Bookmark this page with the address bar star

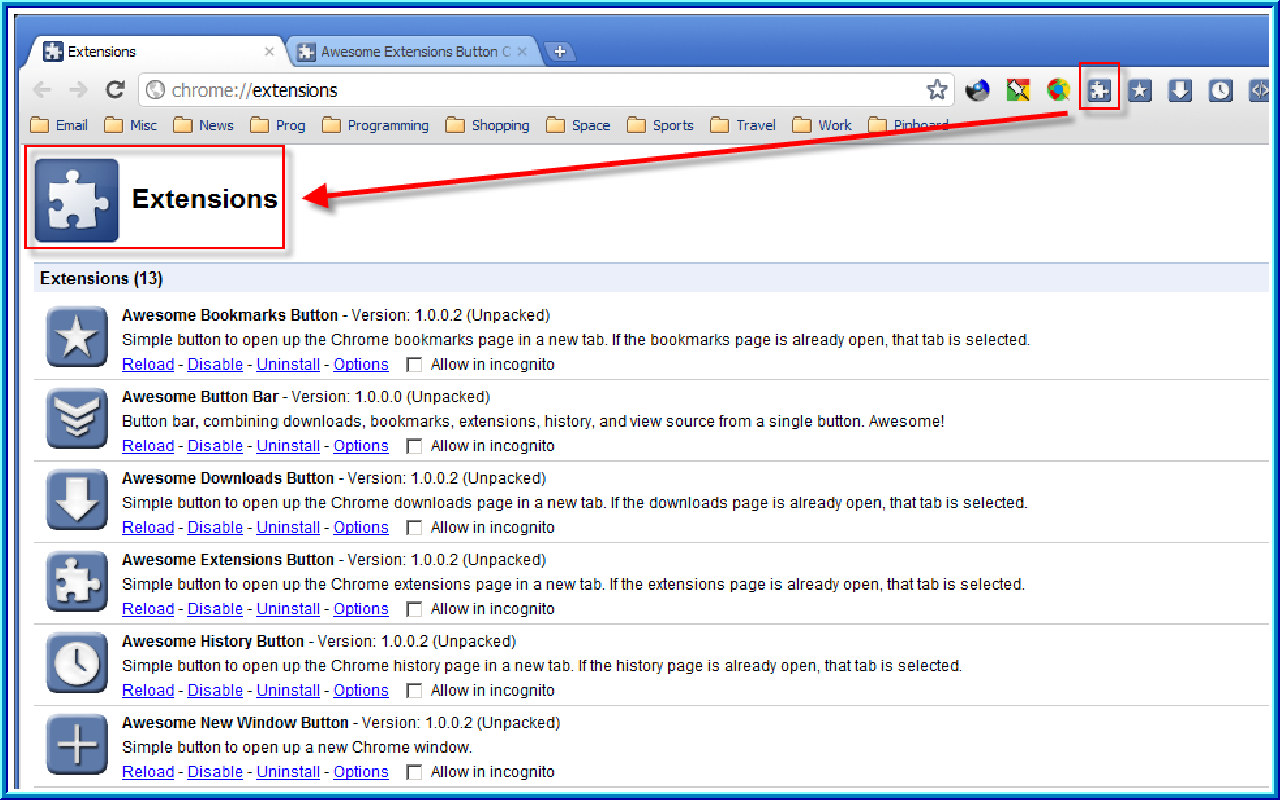(937, 90)
